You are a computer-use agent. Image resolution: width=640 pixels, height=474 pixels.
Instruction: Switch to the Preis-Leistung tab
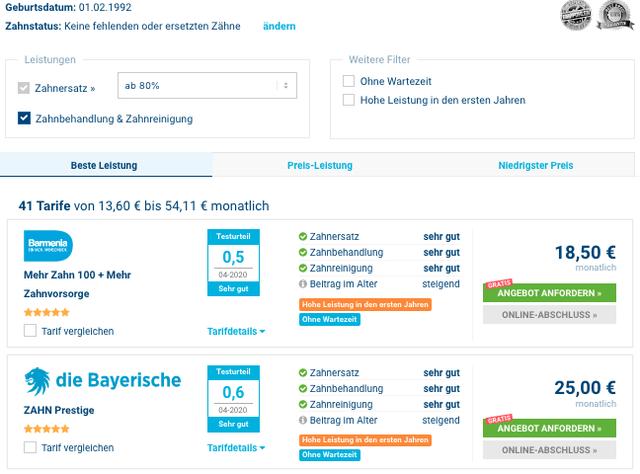coord(320,165)
